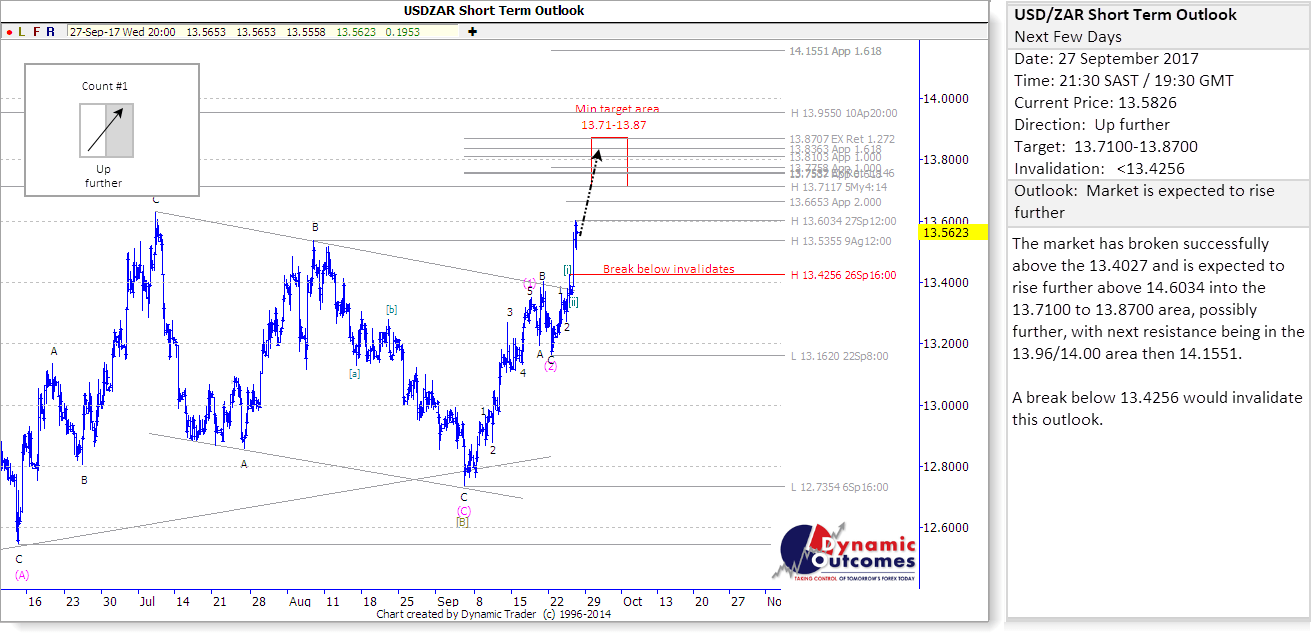This screenshot has width=1311, height=634.
Task: Click the paragraph starting 'A break below 13.4256'
Action: 1157,409
